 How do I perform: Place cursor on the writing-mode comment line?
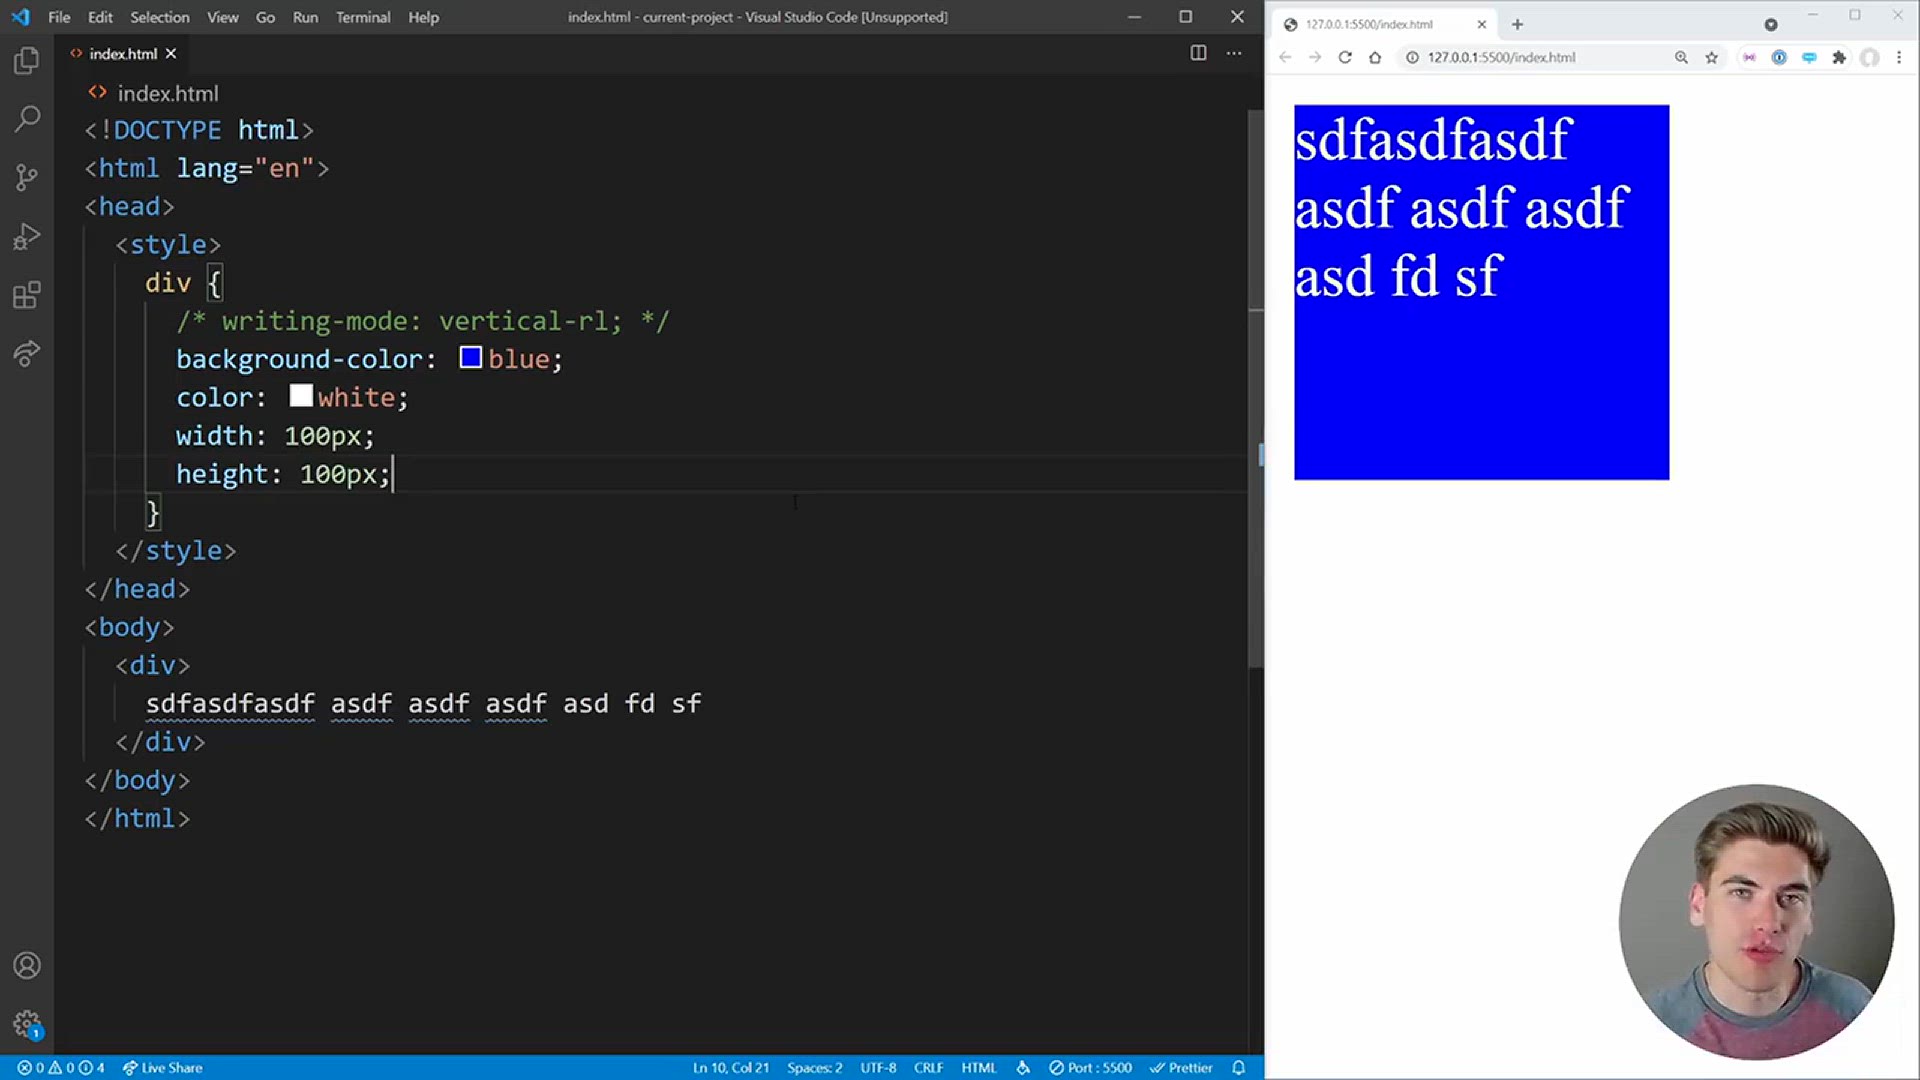(422, 321)
